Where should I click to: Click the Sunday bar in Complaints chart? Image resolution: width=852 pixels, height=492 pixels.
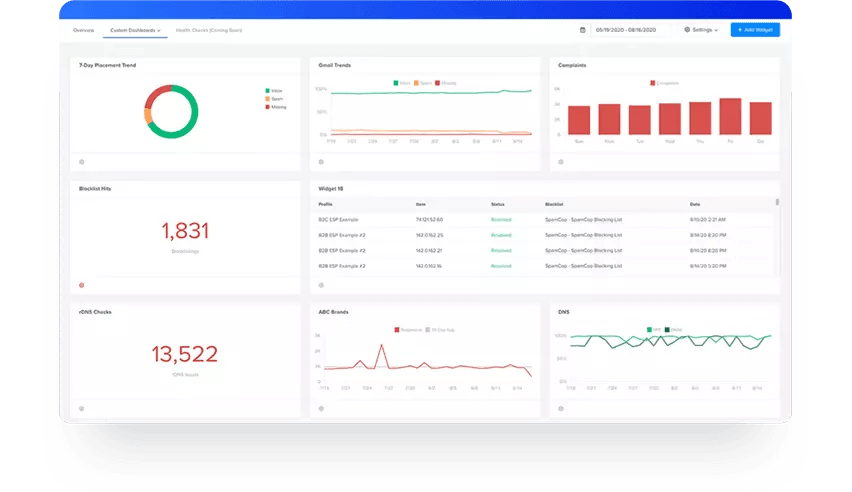pos(579,120)
